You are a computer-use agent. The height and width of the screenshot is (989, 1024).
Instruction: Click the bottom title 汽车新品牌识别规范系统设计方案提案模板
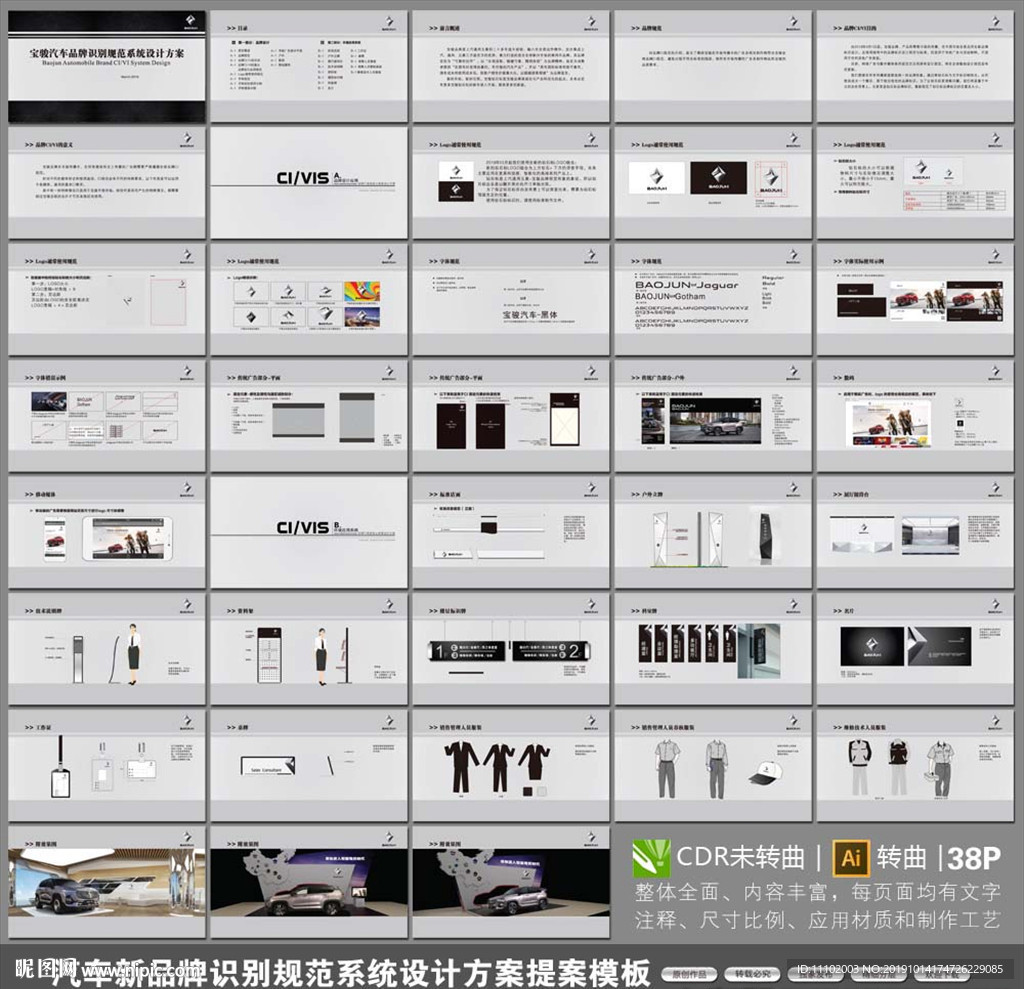click(351, 973)
